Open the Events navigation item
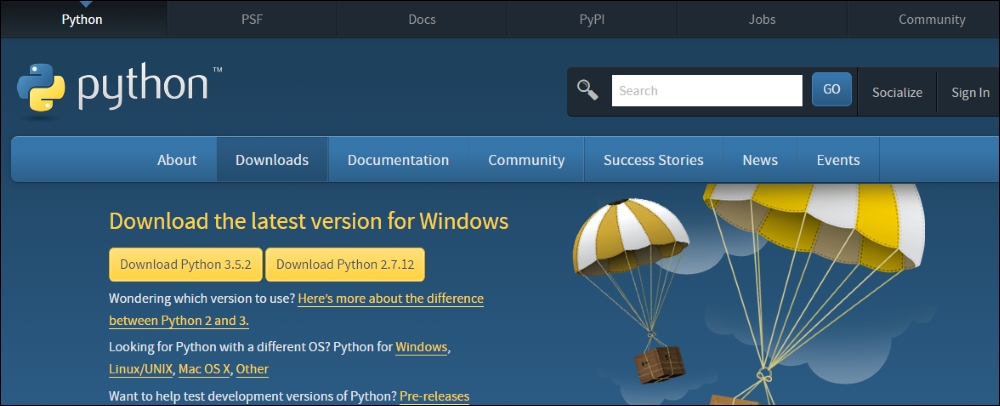Viewport: 1000px width, 406px height. pyautogui.click(x=839, y=160)
